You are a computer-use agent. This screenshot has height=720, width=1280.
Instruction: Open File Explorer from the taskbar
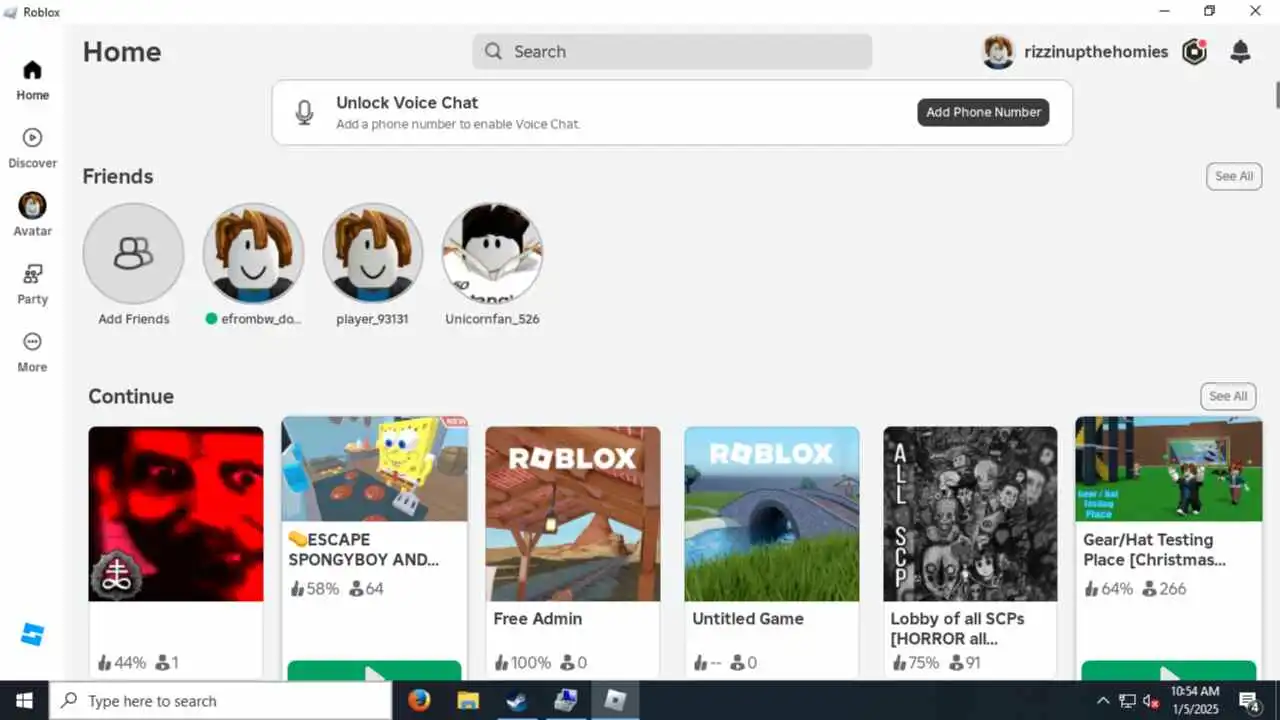(468, 701)
